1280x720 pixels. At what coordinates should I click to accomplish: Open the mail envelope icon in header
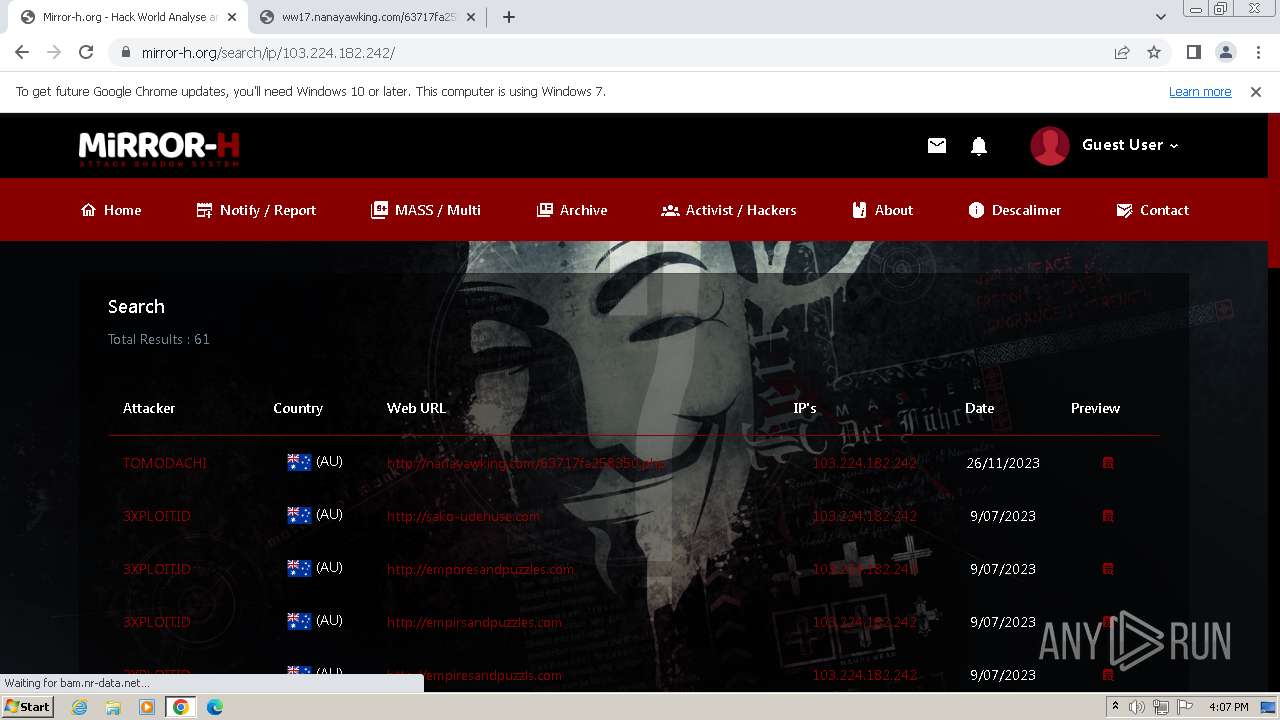pos(936,146)
